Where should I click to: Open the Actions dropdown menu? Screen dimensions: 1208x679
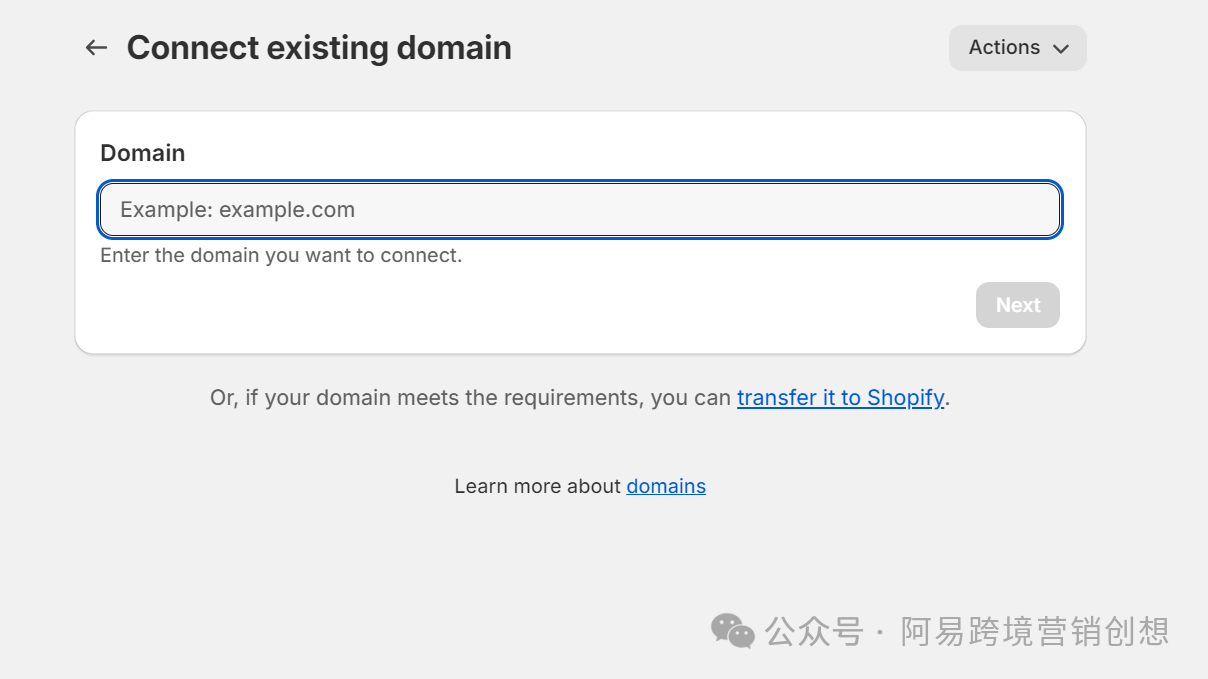click(x=1017, y=48)
